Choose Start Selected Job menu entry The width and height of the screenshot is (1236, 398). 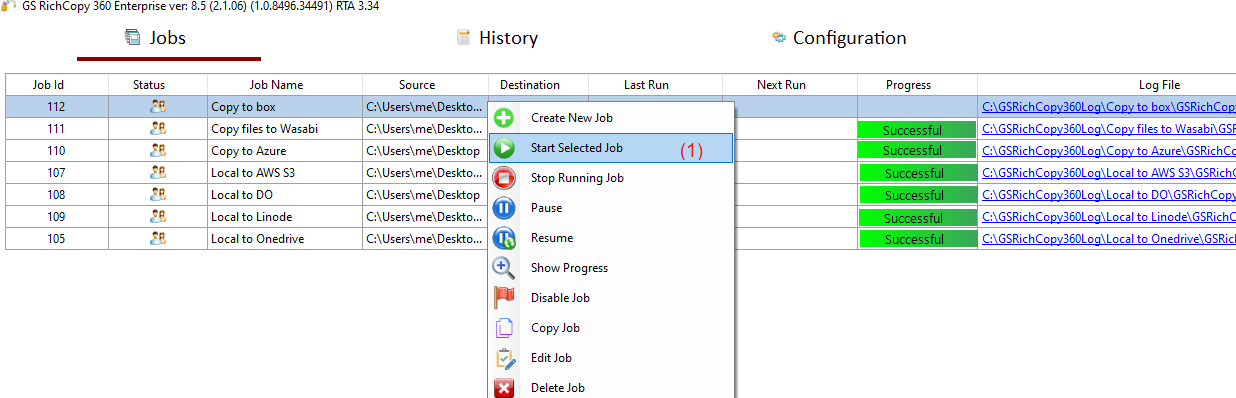coord(611,148)
